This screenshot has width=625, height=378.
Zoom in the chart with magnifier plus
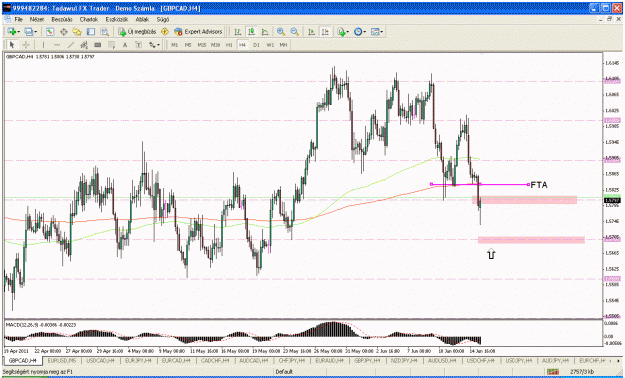tap(281, 32)
